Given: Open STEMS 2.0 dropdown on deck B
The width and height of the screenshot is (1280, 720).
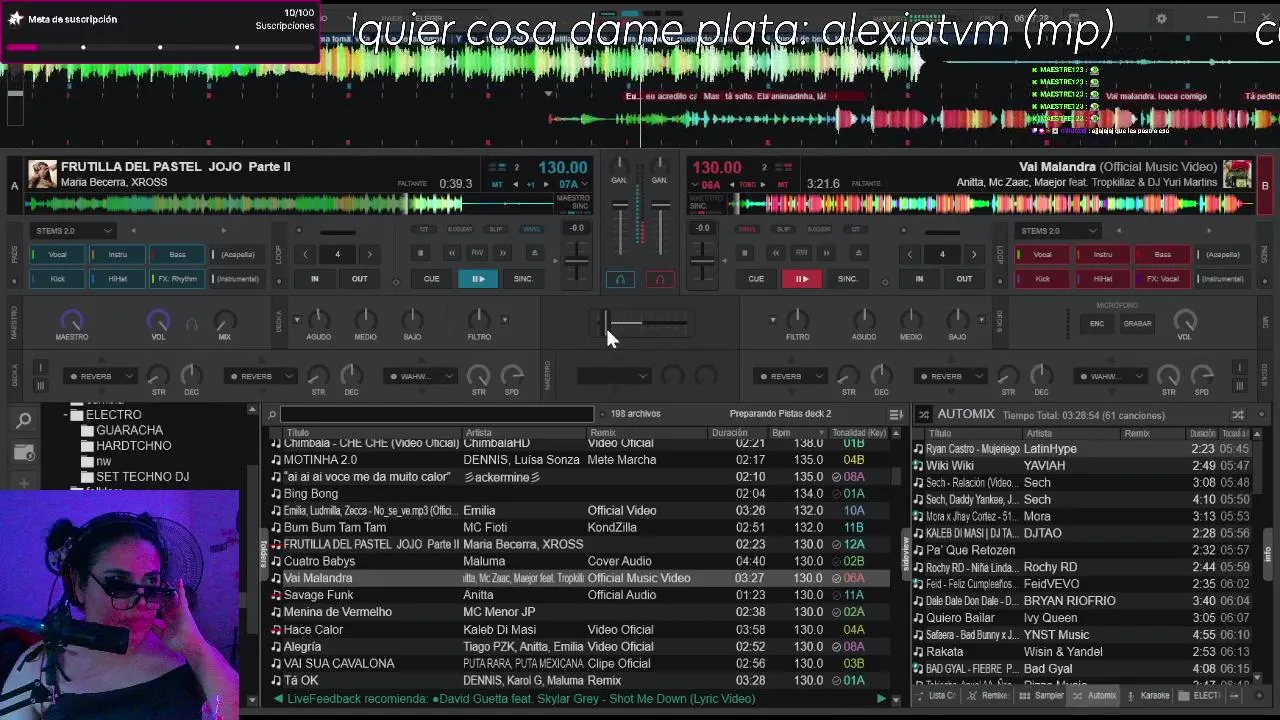Looking at the screenshot, I should coord(1058,231).
